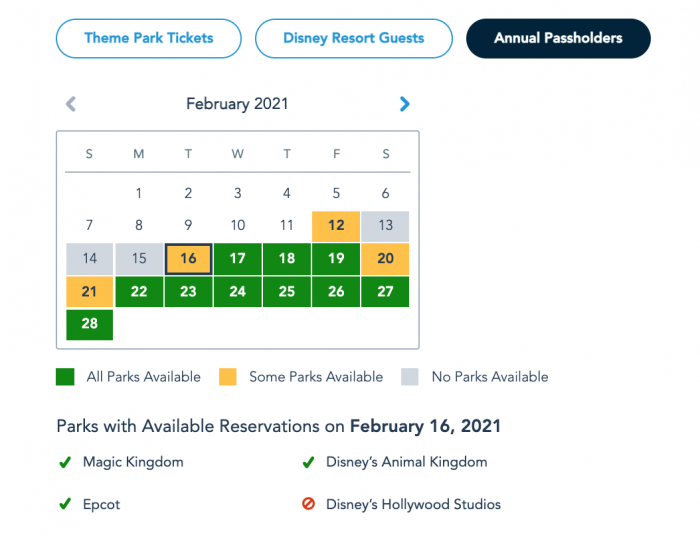Select the Annual Passholders tab
The width and height of the screenshot is (700, 541).
tap(558, 39)
